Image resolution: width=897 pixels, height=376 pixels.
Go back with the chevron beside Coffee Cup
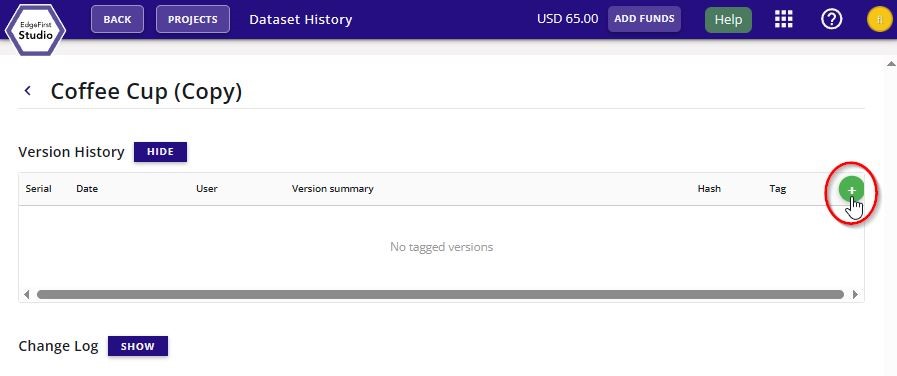(27, 90)
